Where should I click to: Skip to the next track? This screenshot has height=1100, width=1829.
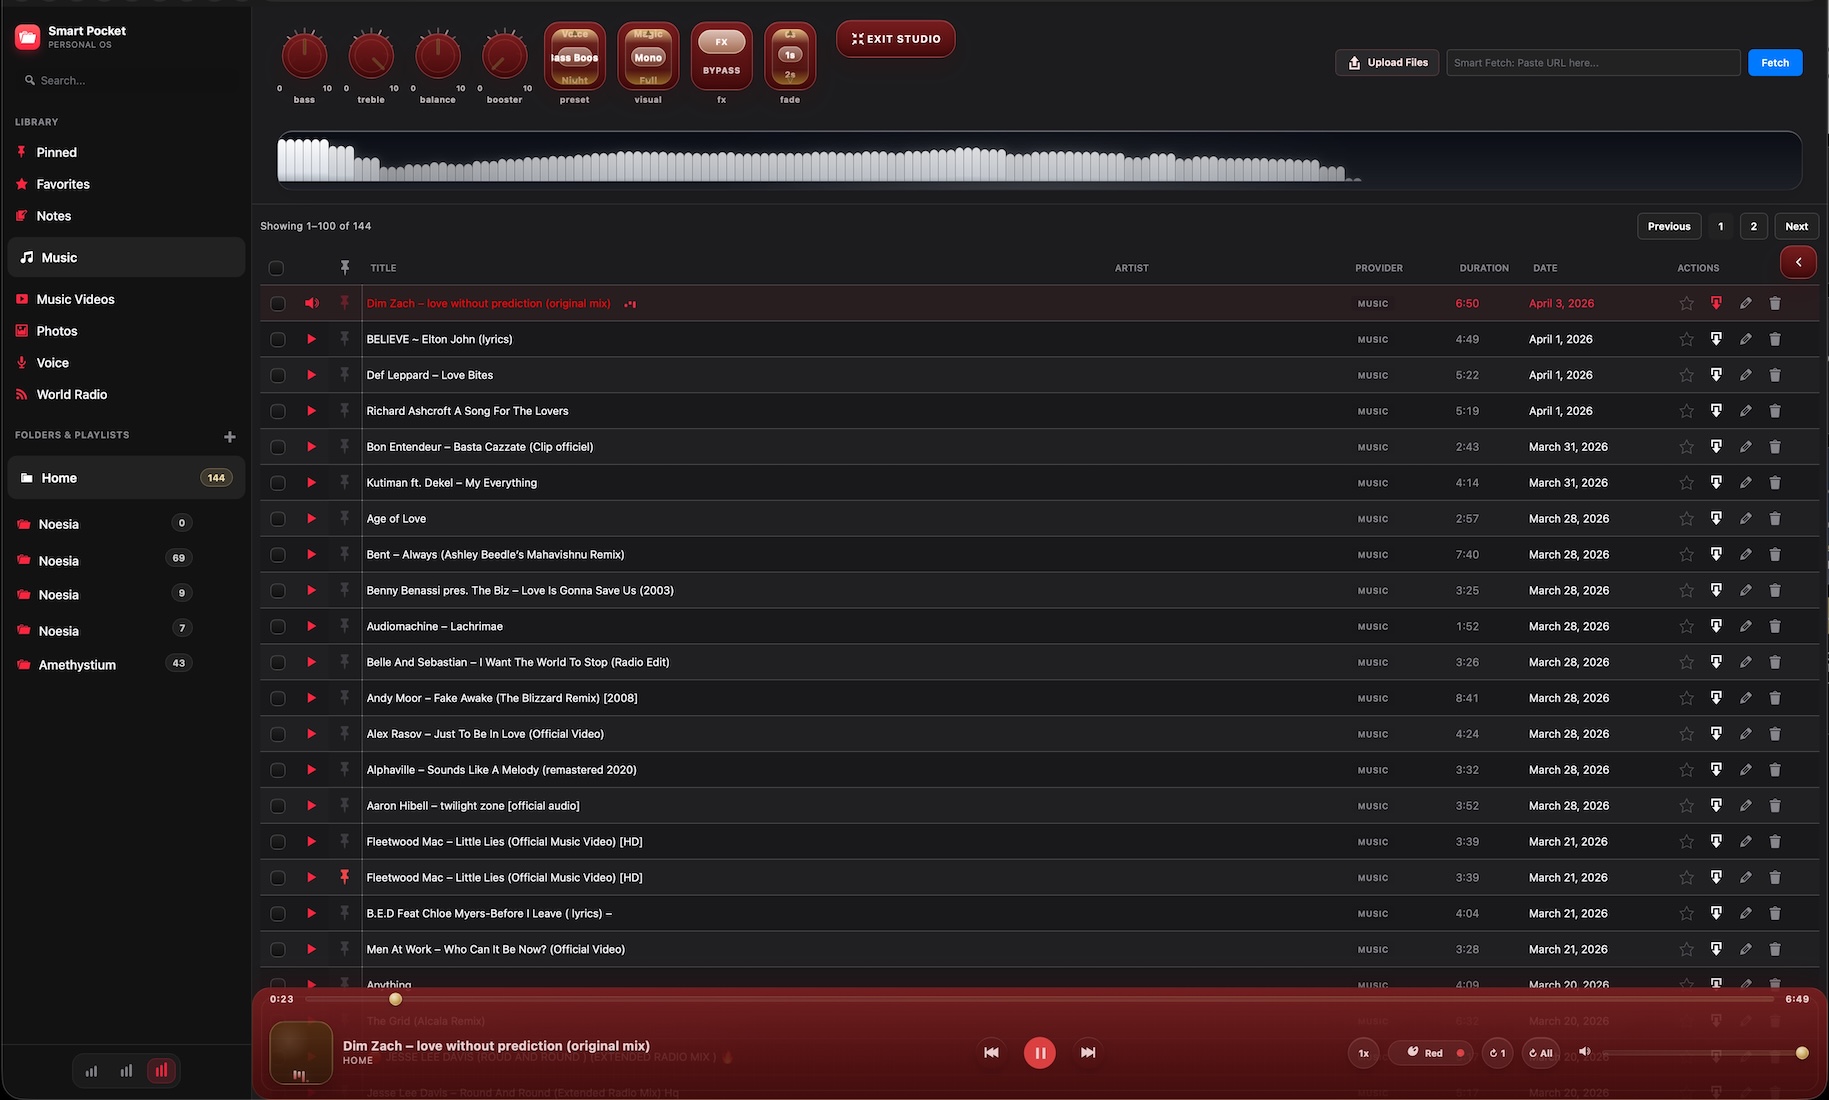click(x=1088, y=1052)
